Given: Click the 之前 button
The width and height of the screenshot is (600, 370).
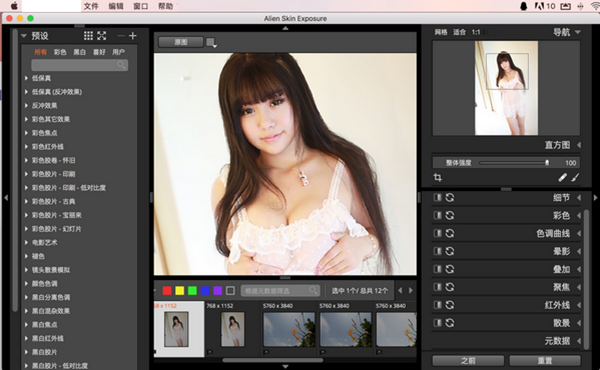Looking at the screenshot, I should click(x=468, y=360).
